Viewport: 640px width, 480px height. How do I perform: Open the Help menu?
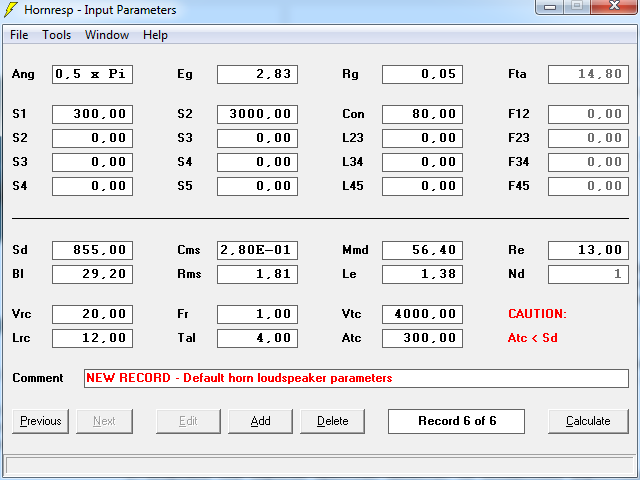coord(155,35)
